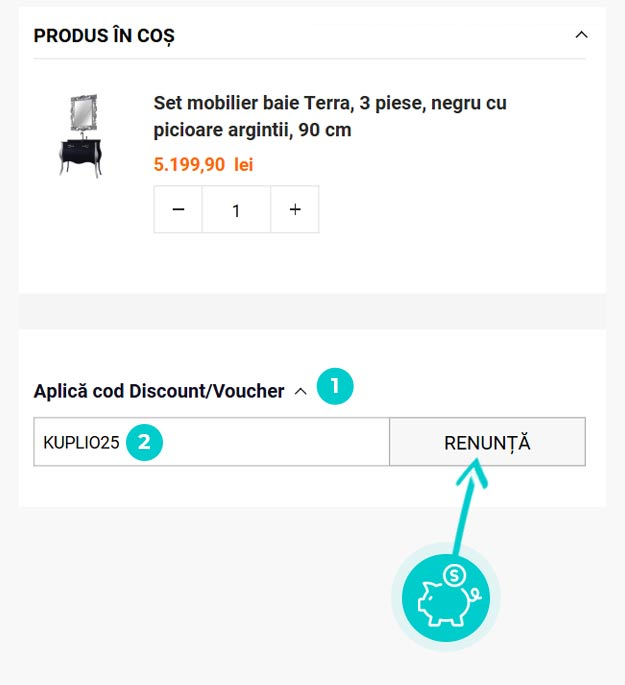Click the Aplică cod Discount/Voucher label
625x685 pixels.
point(159,391)
